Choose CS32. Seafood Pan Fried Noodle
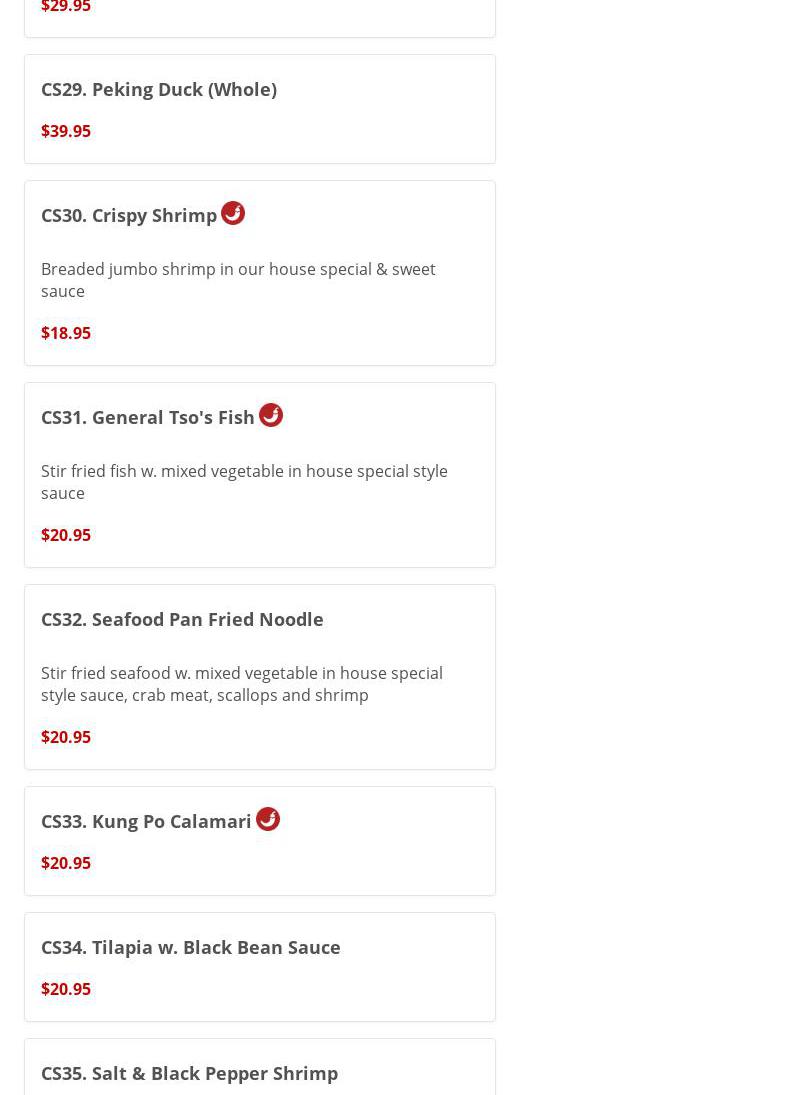 coord(182,619)
